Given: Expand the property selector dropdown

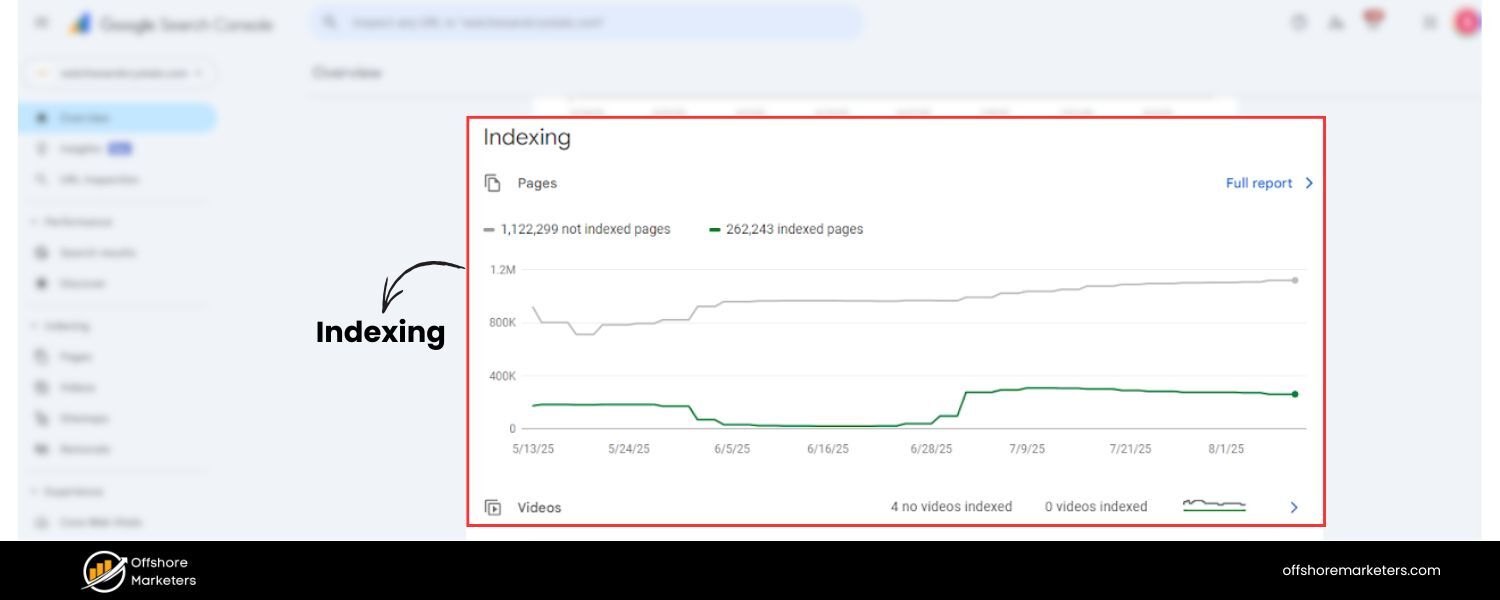Looking at the screenshot, I should click(120, 72).
